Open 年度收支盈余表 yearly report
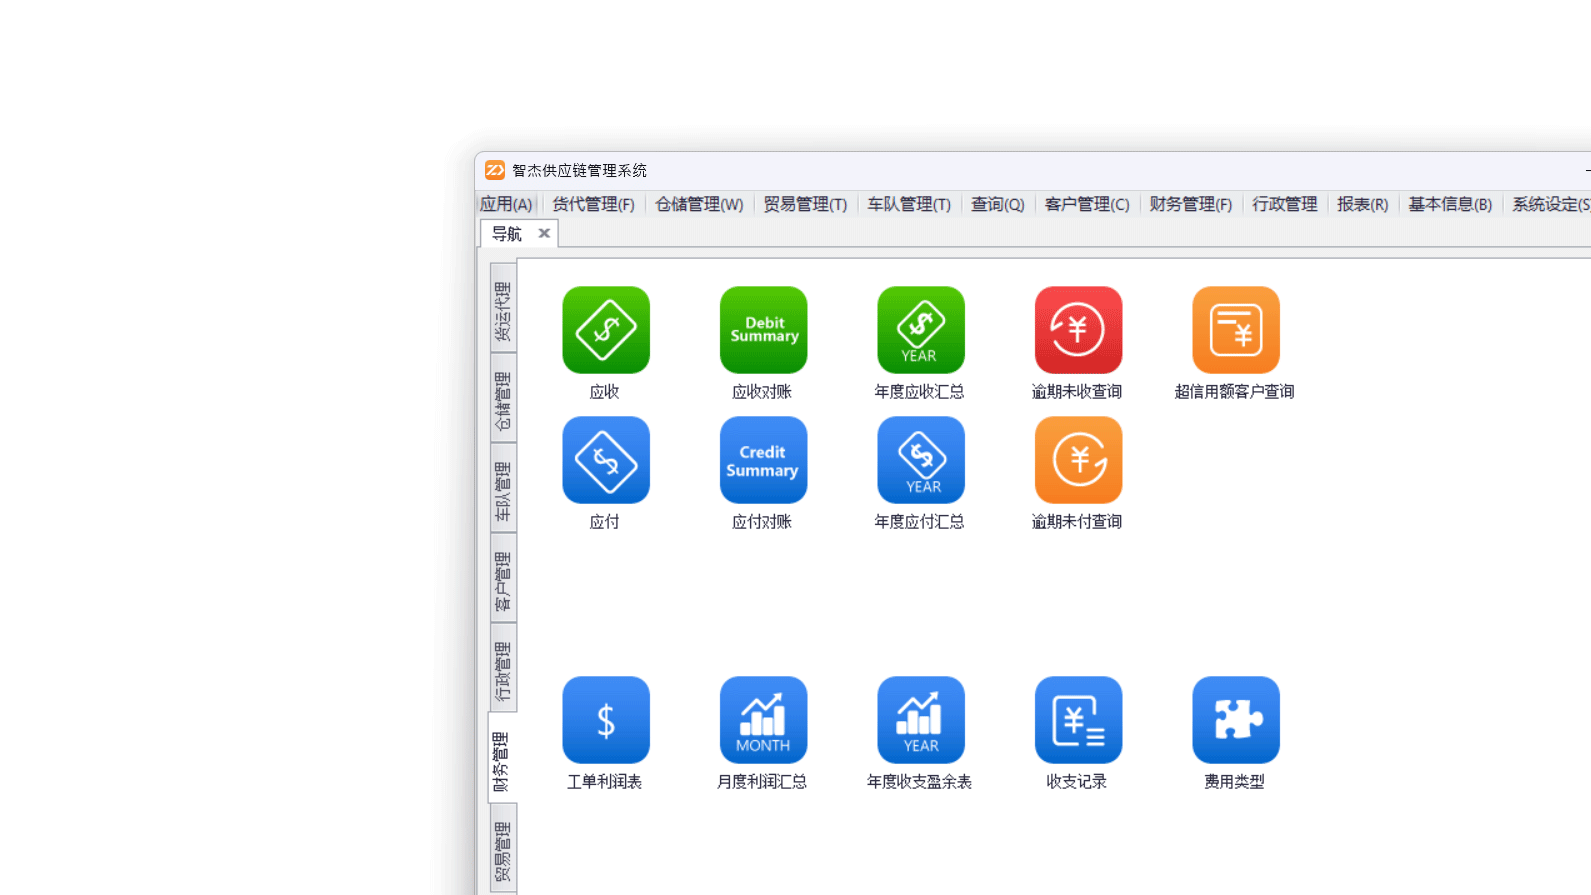 point(920,720)
